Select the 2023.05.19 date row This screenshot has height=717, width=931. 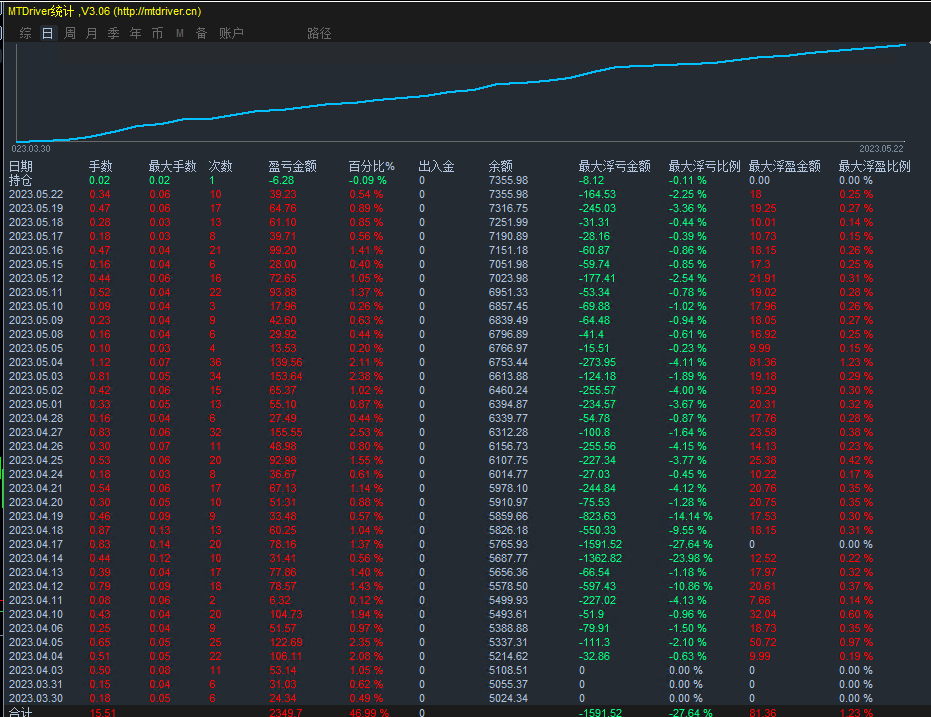coord(36,208)
